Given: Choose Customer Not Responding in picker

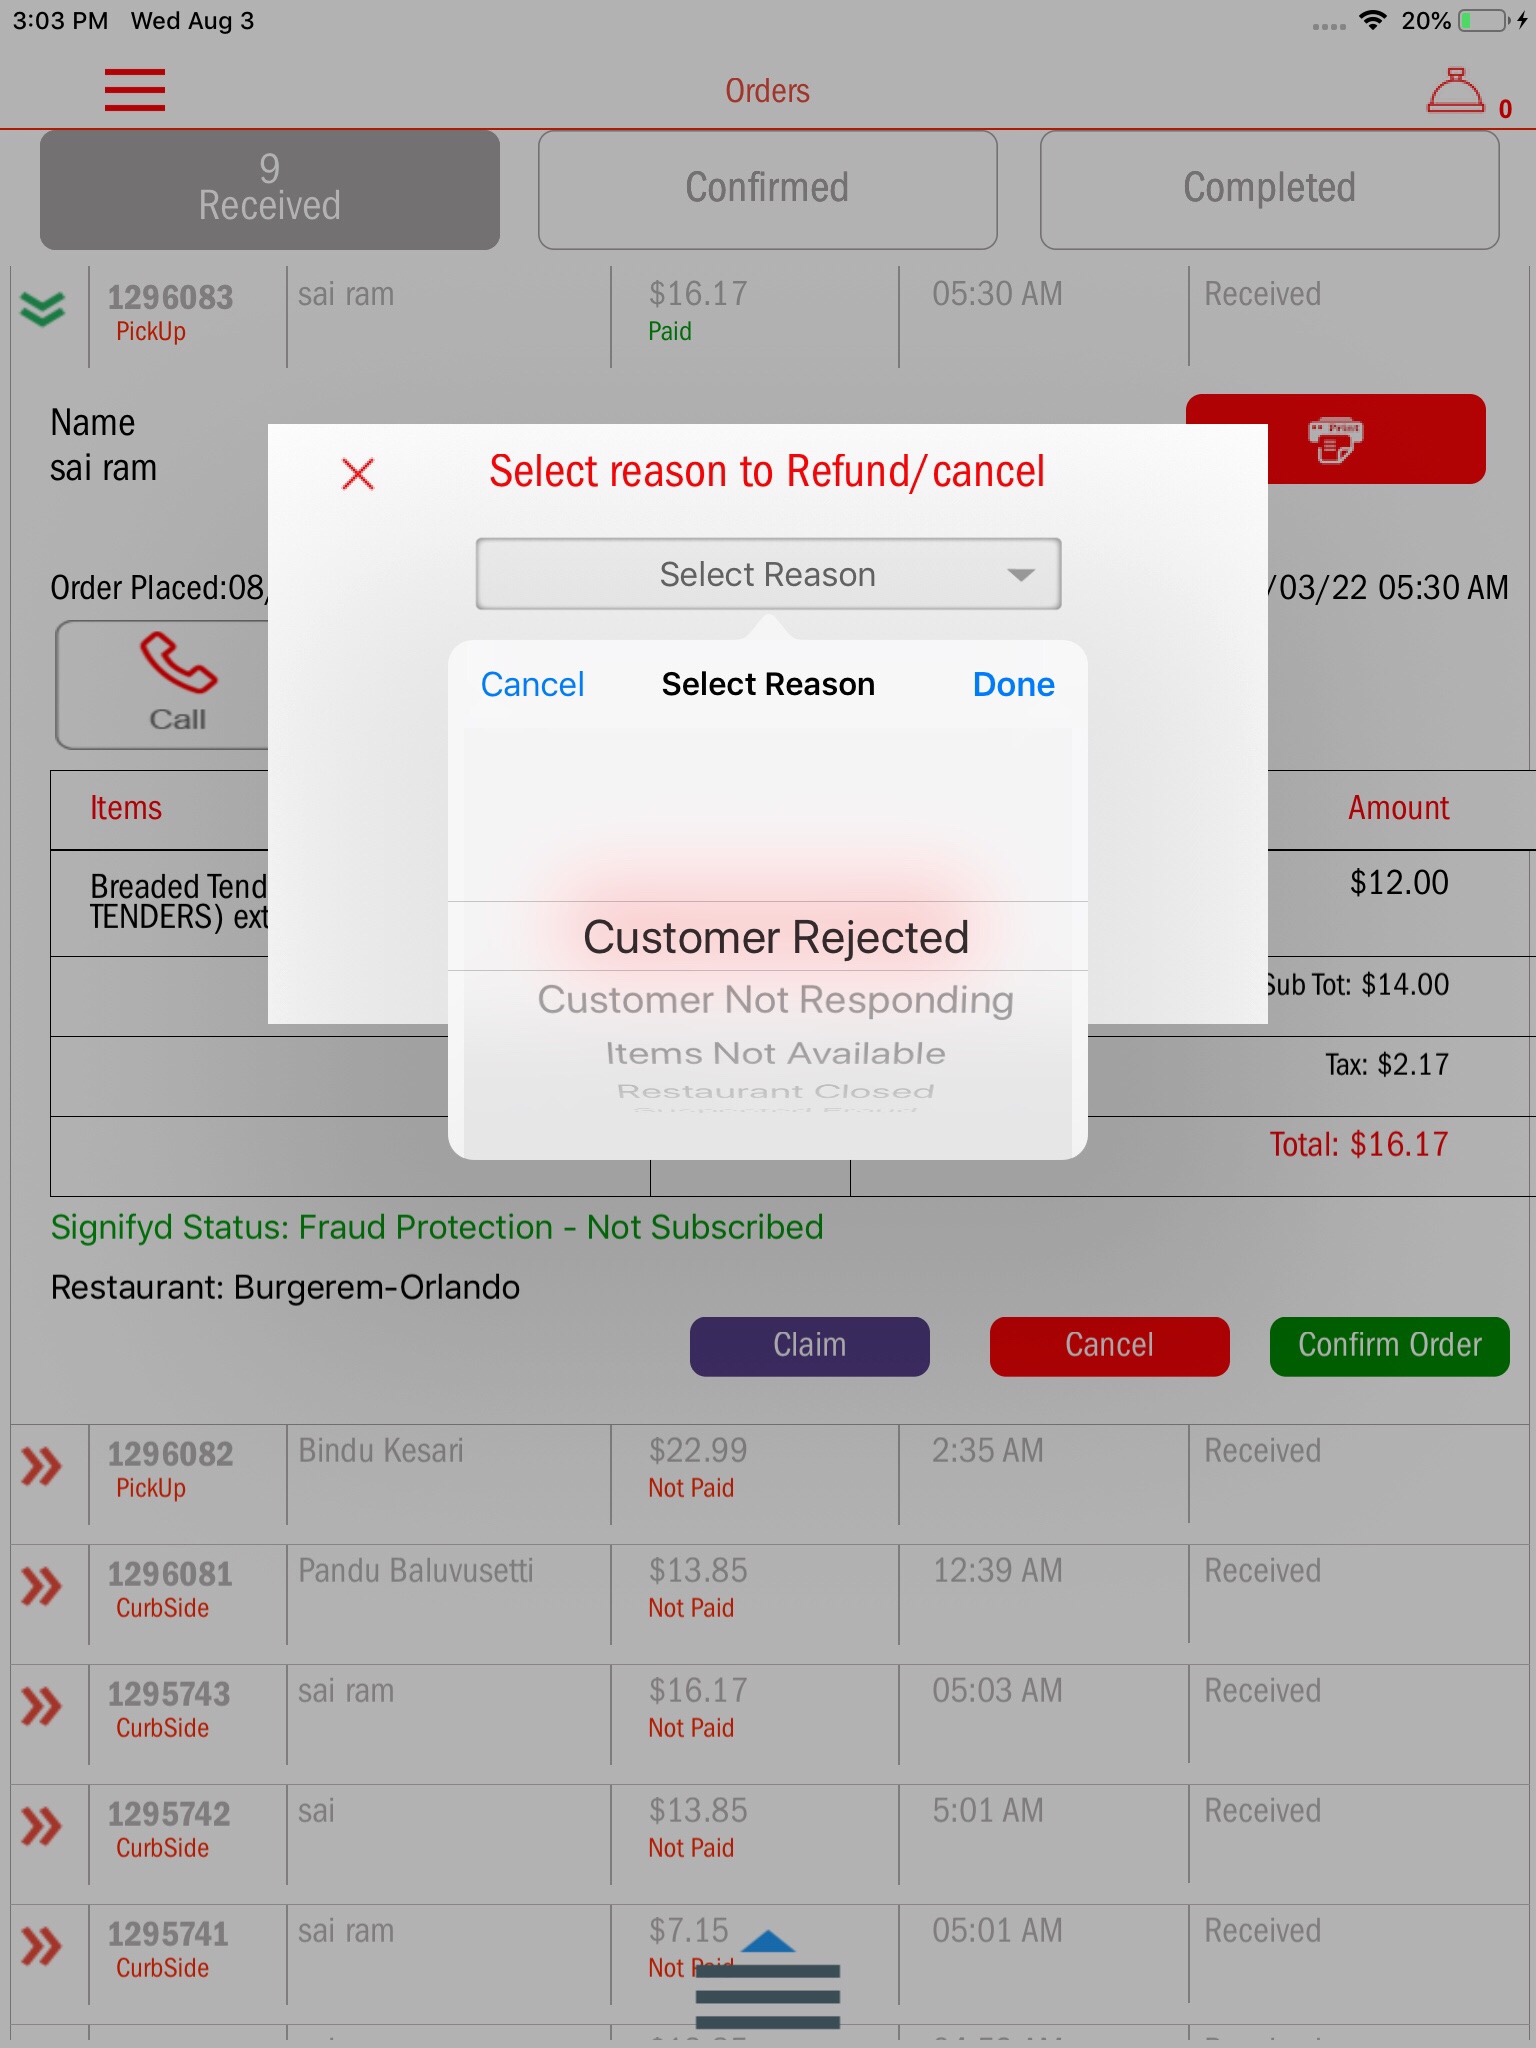Looking at the screenshot, I should [x=776, y=1000].
